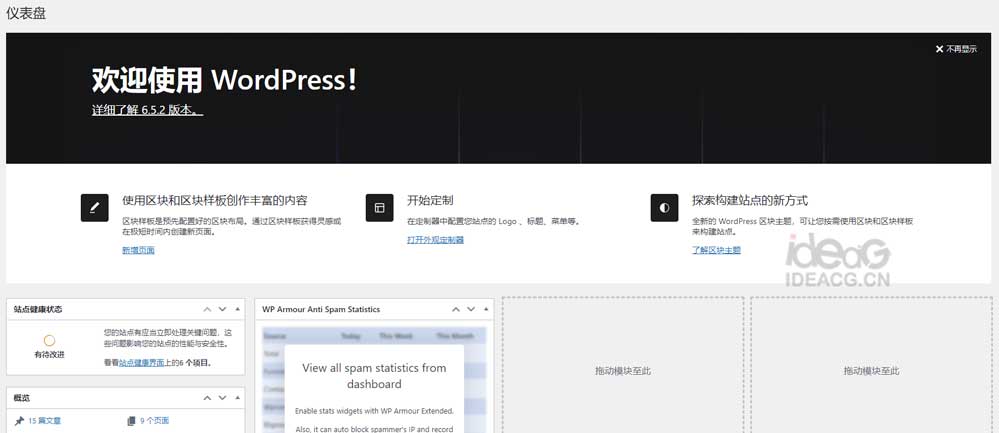
Task: Click the 概览 widget title
Action: click(x=22, y=398)
